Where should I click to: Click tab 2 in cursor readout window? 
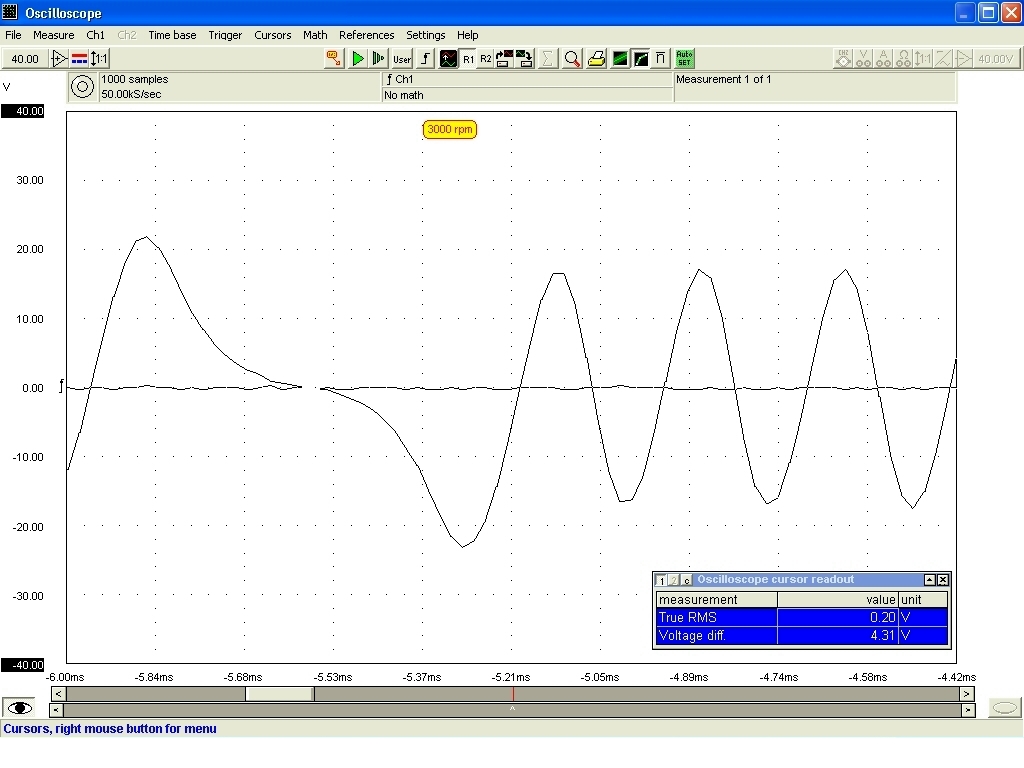click(x=674, y=580)
